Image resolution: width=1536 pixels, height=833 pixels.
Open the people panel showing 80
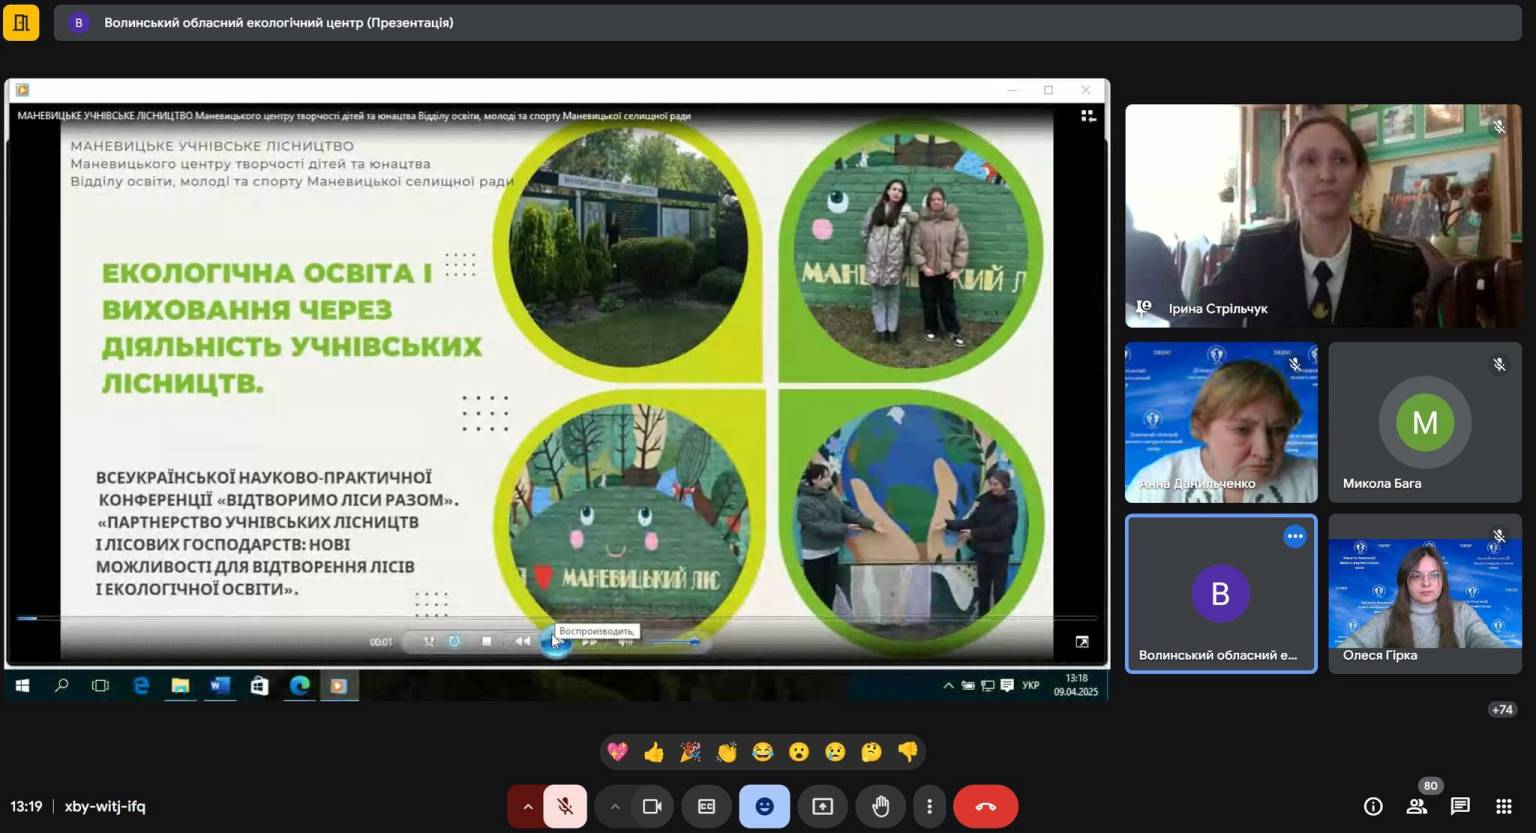[x=1417, y=807]
